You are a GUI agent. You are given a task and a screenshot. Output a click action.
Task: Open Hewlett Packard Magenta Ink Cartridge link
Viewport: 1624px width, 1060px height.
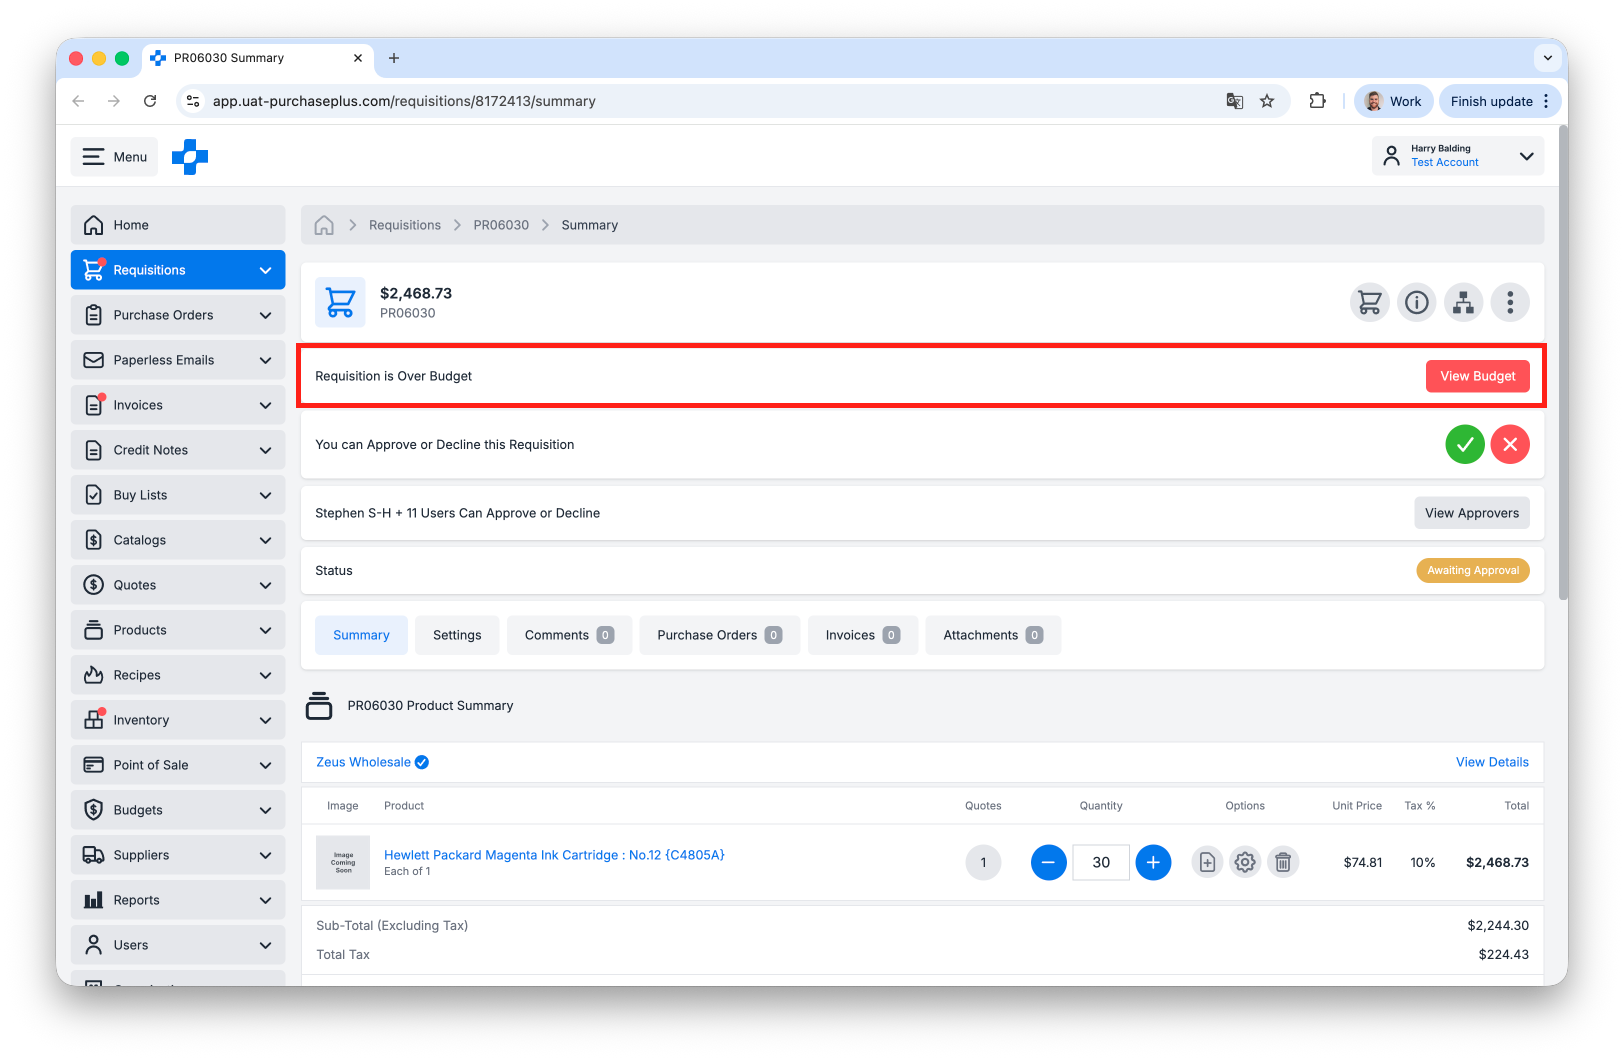coord(554,855)
